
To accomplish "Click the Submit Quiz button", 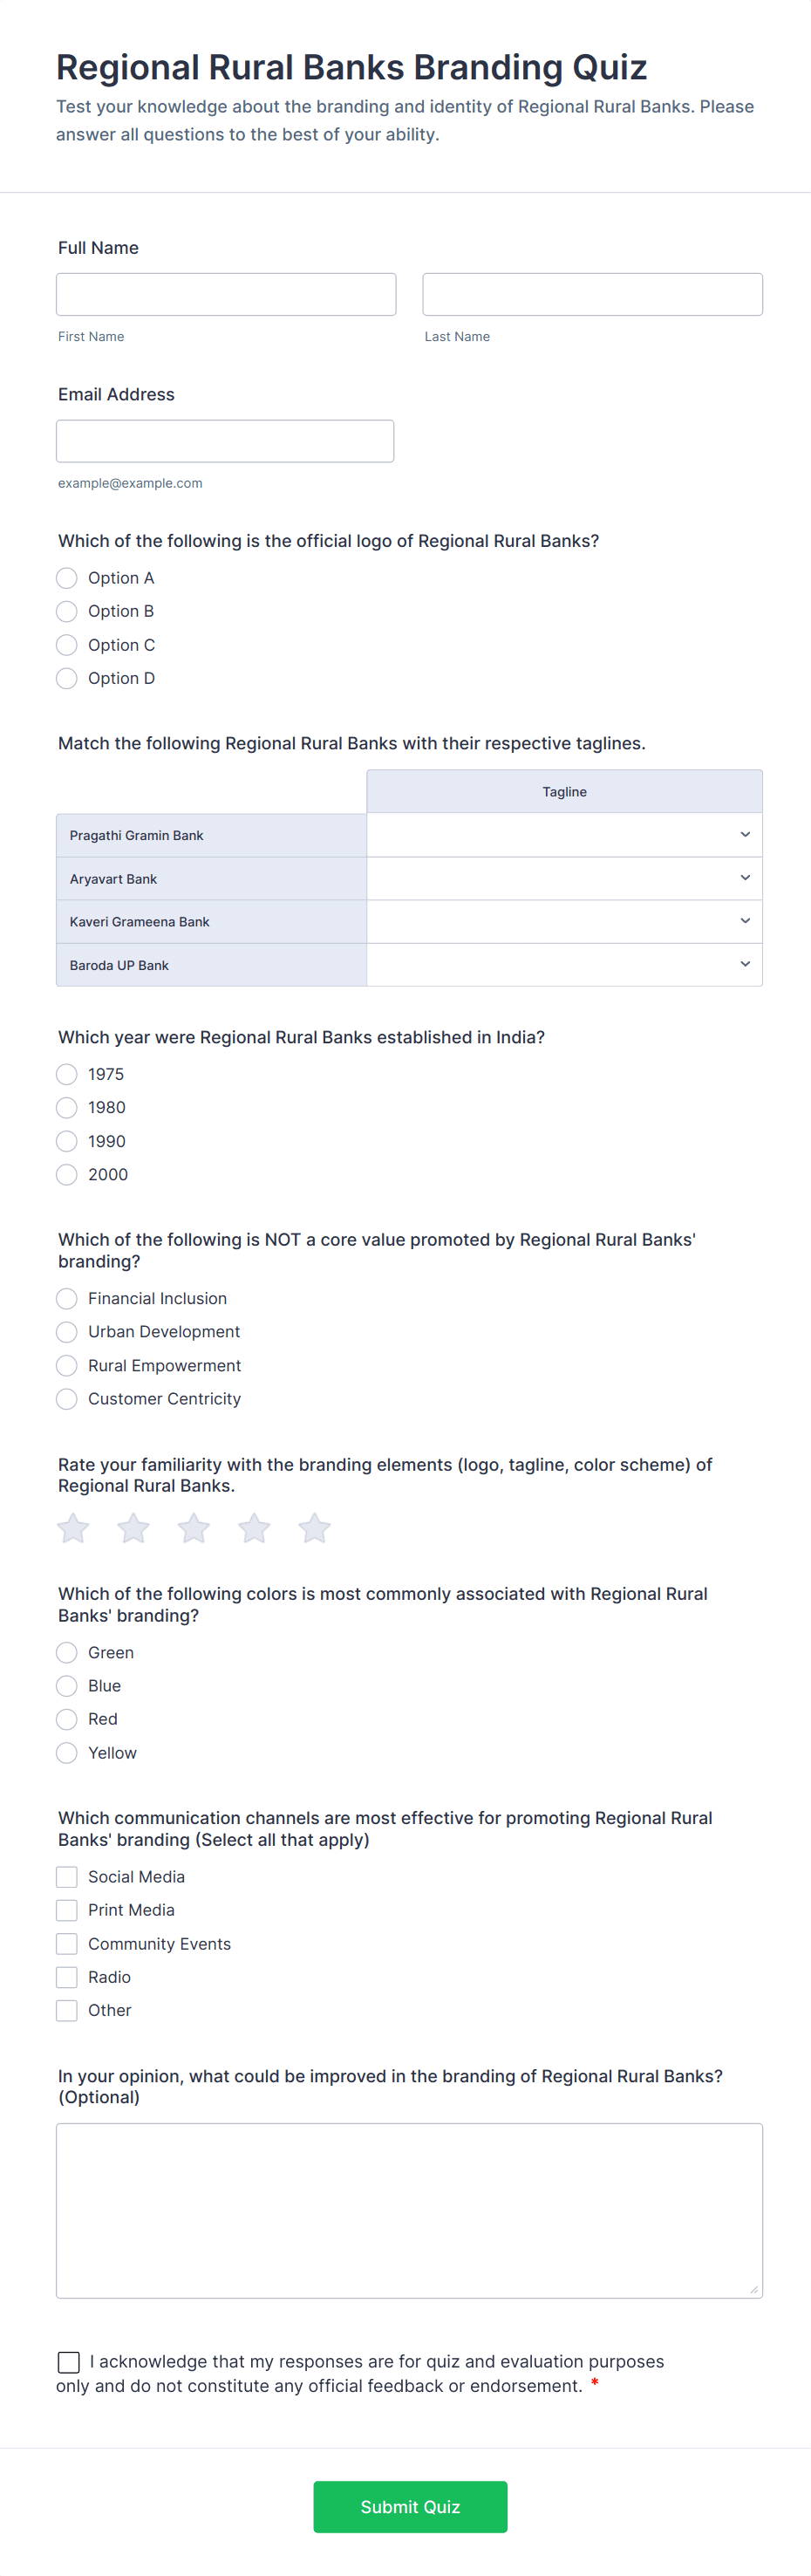I will coord(410,2507).
